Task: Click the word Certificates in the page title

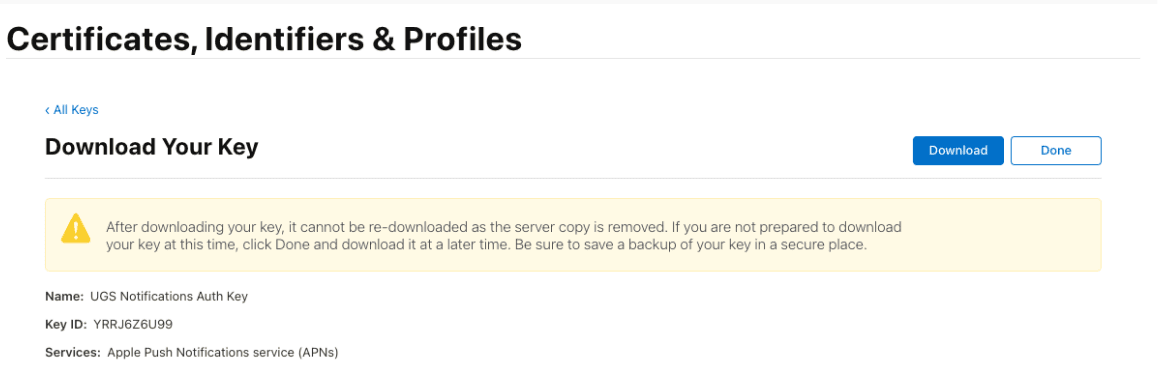Action: tap(102, 39)
